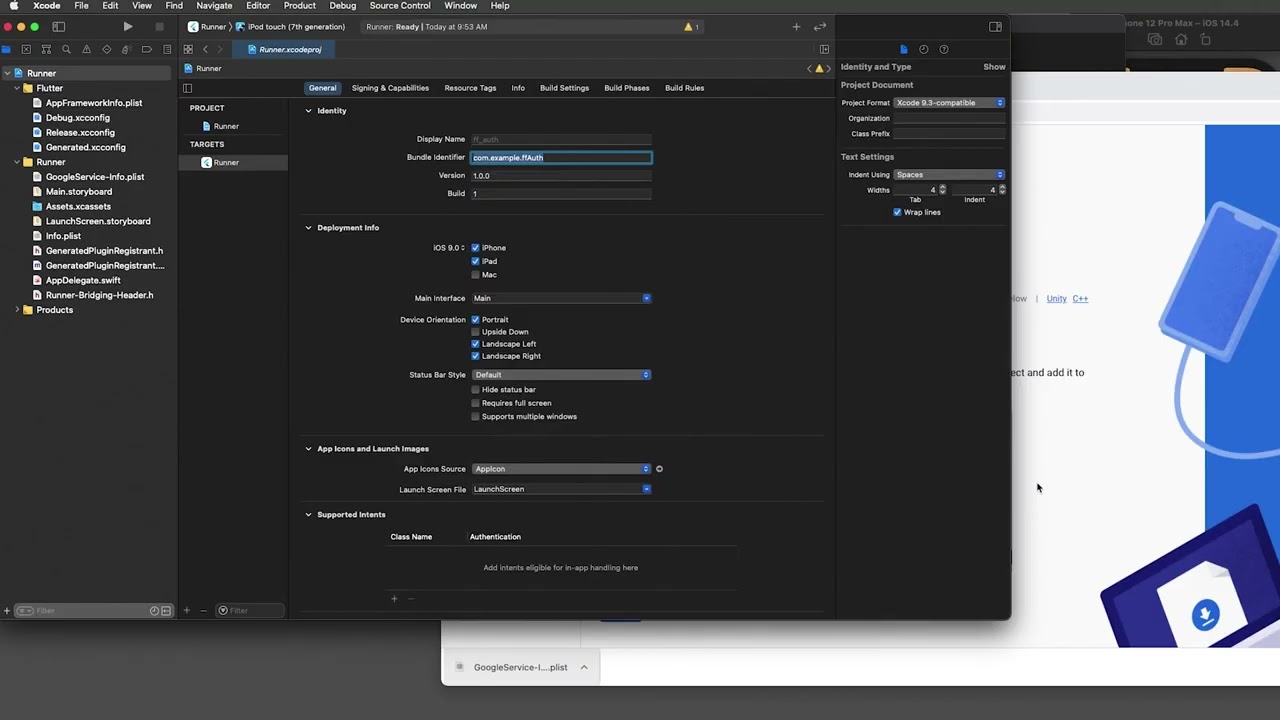
Task: Go back in editor history
Action: [206, 49]
